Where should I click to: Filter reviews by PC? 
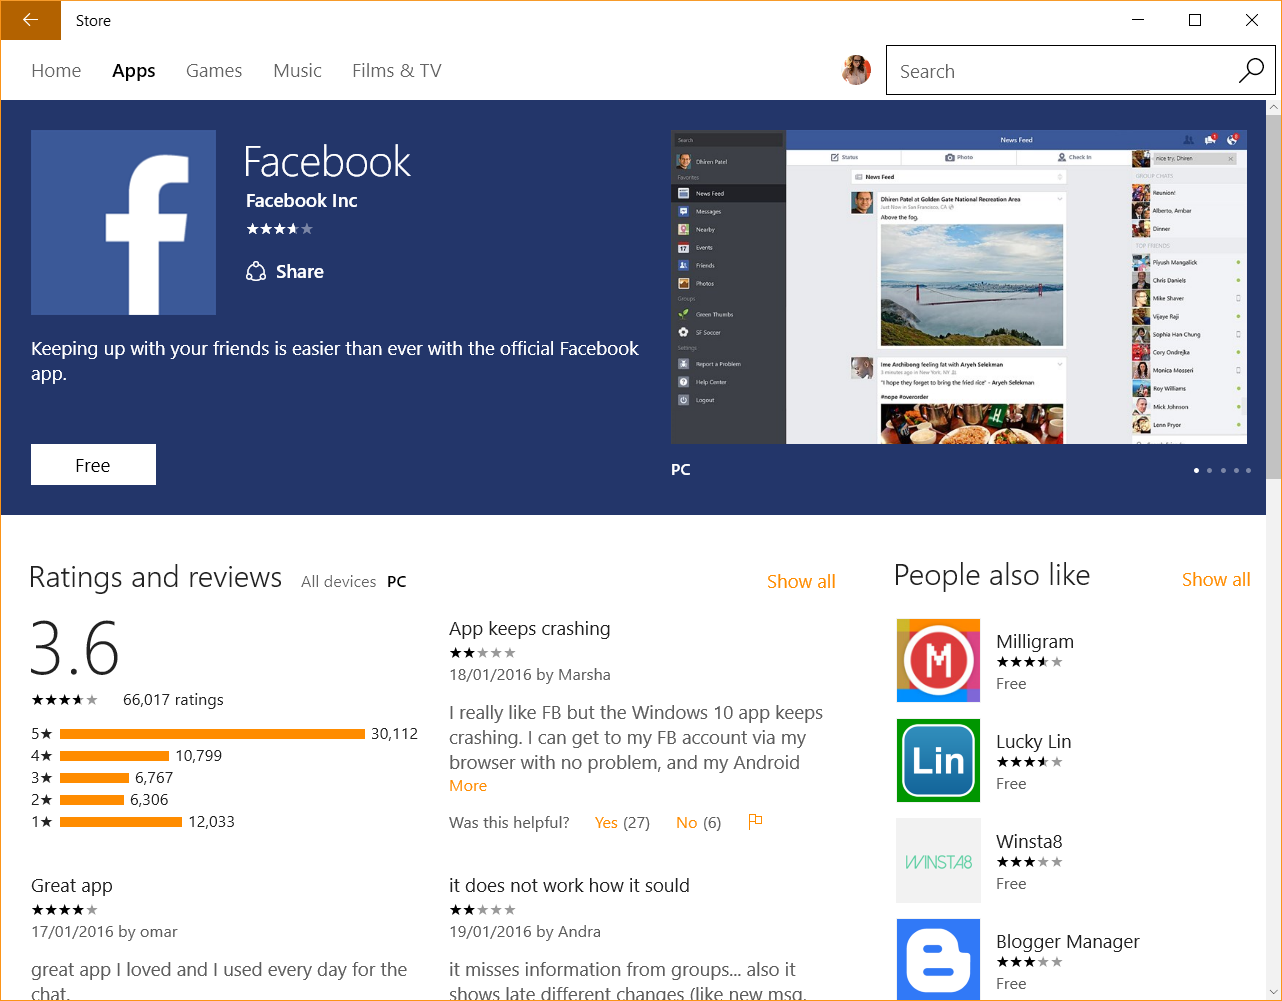click(396, 581)
